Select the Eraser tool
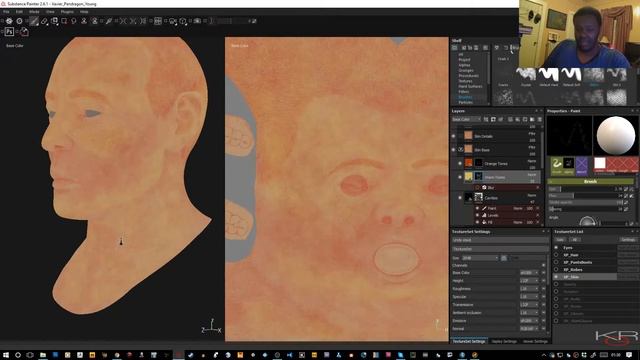Viewport: 640px width, 360px height. [44, 21]
